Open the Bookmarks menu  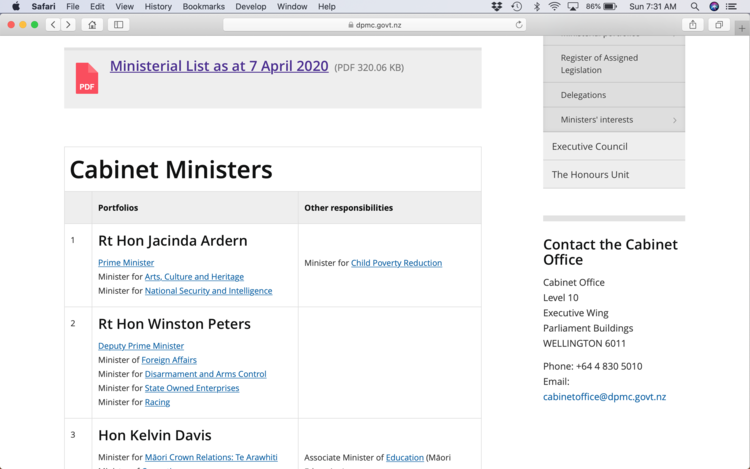point(203,6)
